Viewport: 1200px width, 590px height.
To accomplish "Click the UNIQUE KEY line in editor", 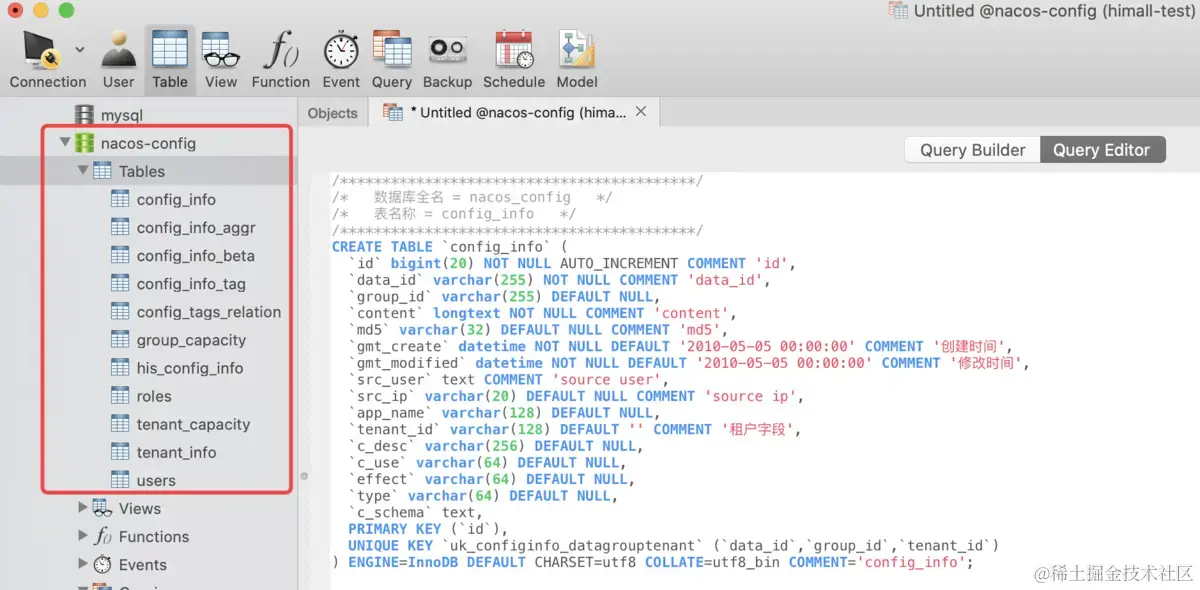I will tap(674, 545).
